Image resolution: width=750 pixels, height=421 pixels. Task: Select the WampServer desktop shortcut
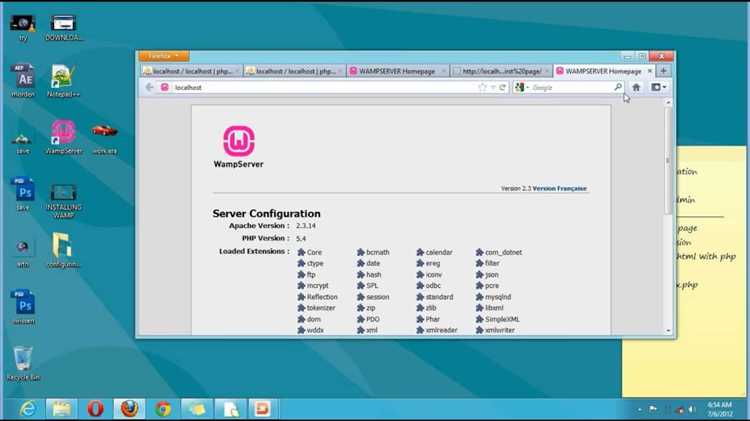coord(64,137)
